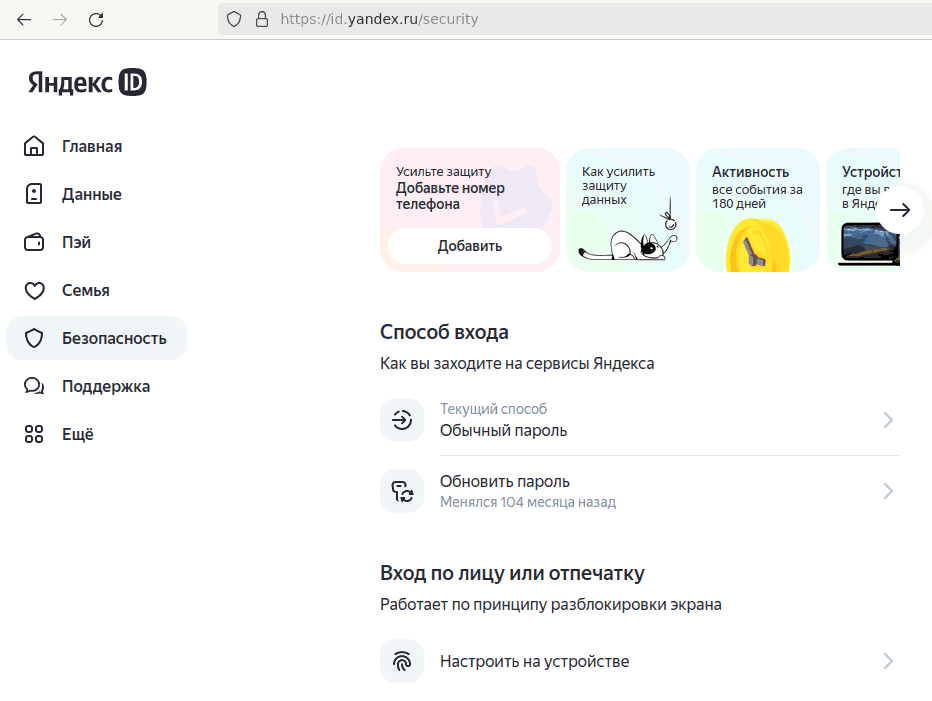The width and height of the screenshot is (932, 701).
Task: Click the laptop image in Устройства card
Action: point(869,244)
